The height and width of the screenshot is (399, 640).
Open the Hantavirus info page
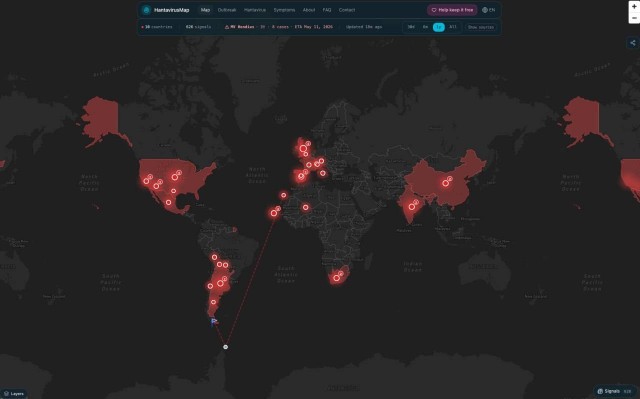coord(255,10)
